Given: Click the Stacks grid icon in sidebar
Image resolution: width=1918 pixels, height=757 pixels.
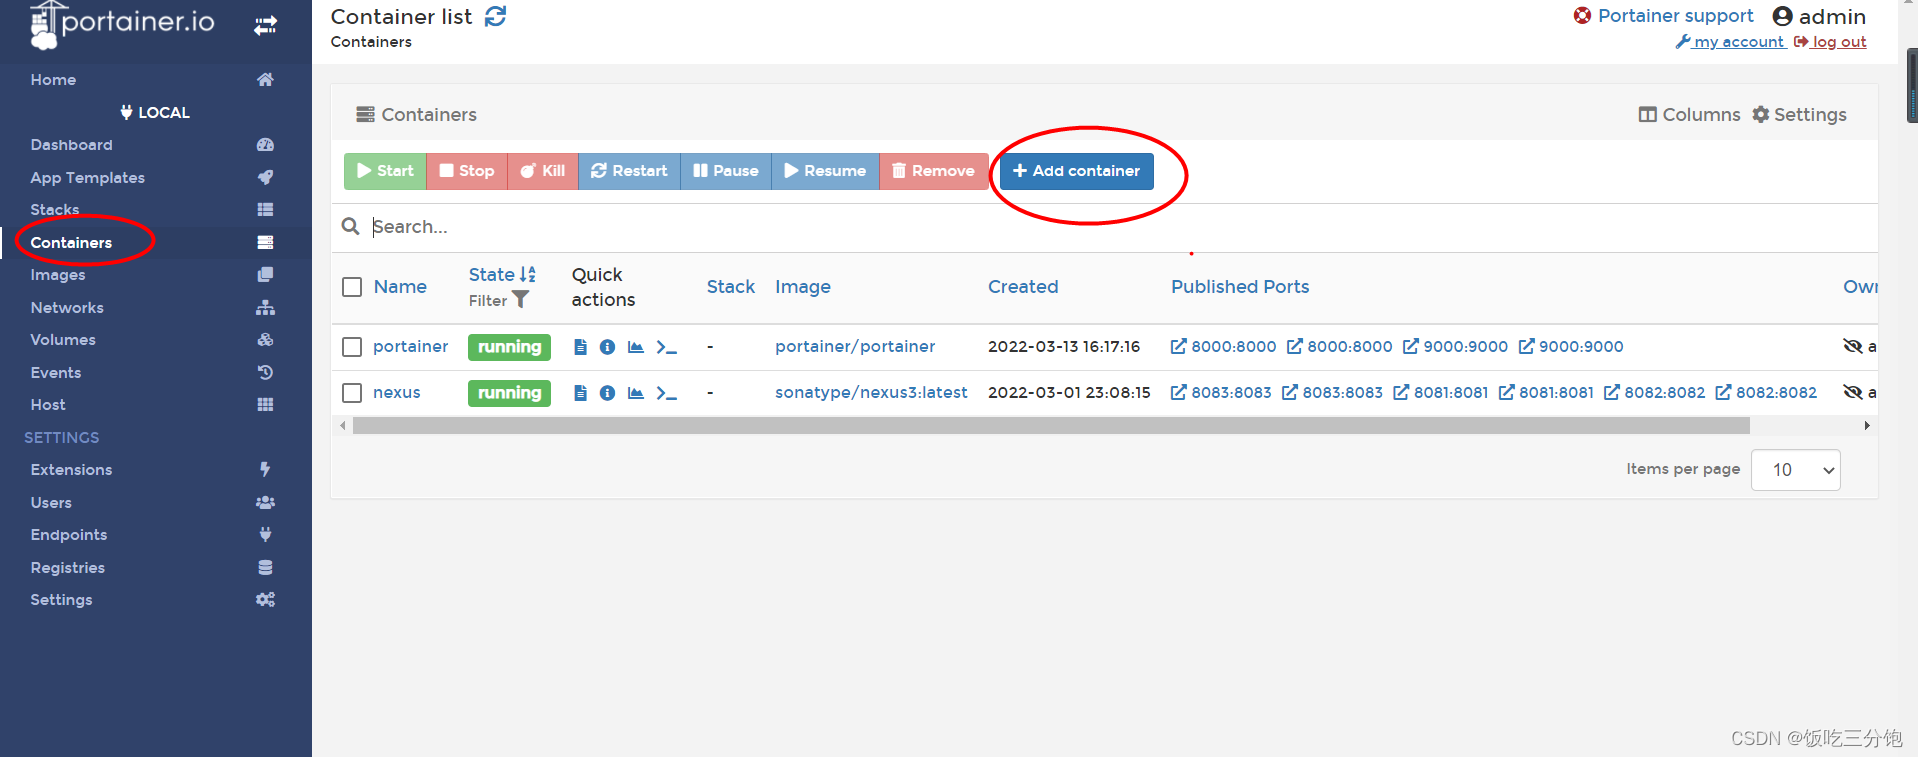Looking at the screenshot, I should (x=265, y=210).
